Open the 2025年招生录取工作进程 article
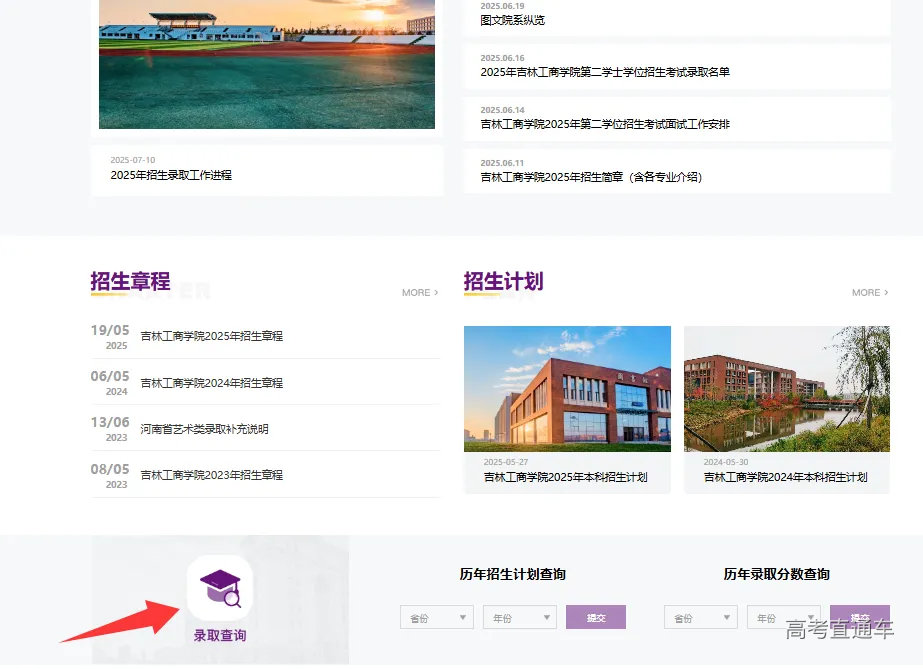Image resolution: width=923 pixels, height=669 pixels. [x=170, y=174]
